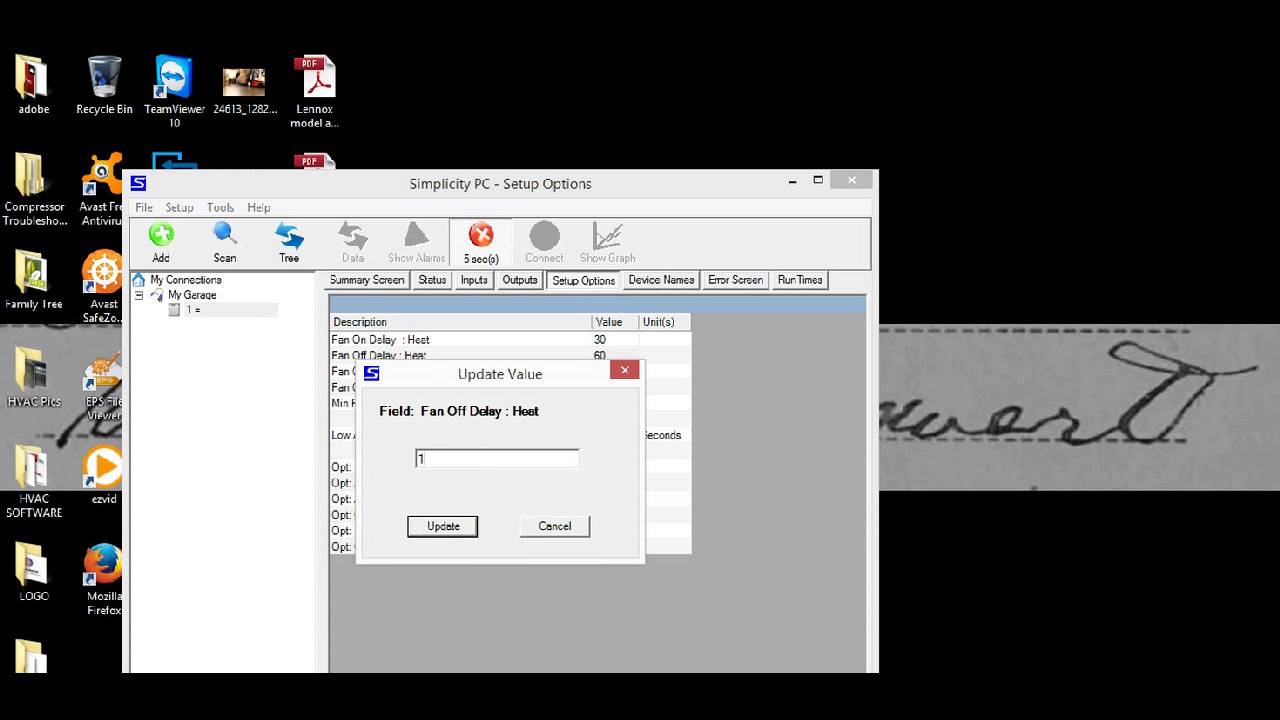Collapse the My Garage tree node
Viewport: 1280px width, 720px height.
pyautogui.click(x=139, y=295)
